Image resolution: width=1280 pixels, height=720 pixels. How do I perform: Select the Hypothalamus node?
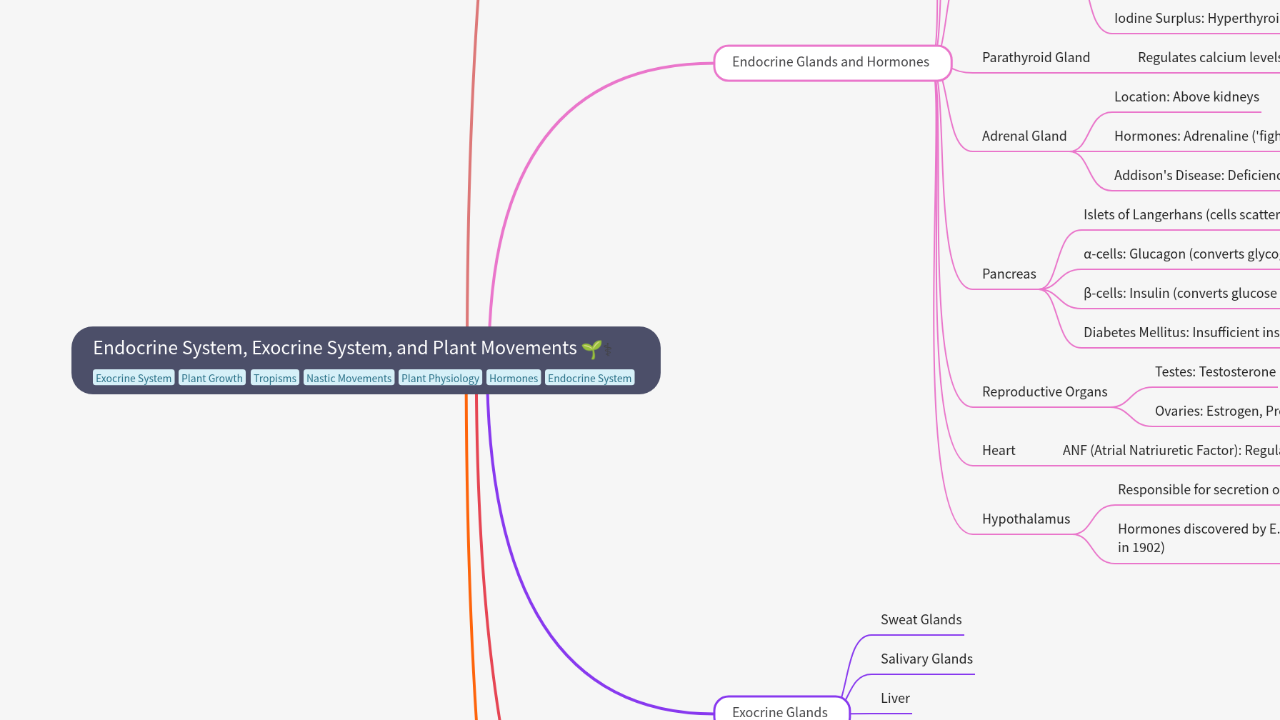click(x=1026, y=519)
